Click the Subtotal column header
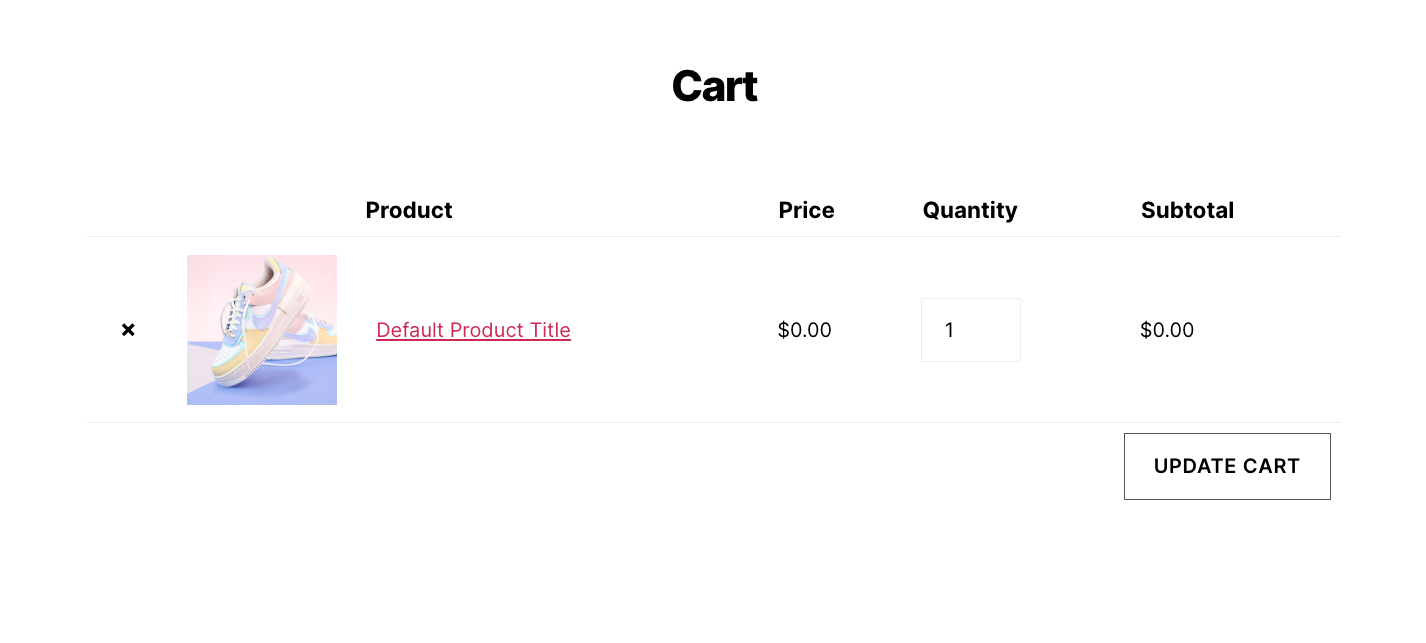Viewport: 1426px width, 643px height. pyautogui.click(x=1187, y=211)
